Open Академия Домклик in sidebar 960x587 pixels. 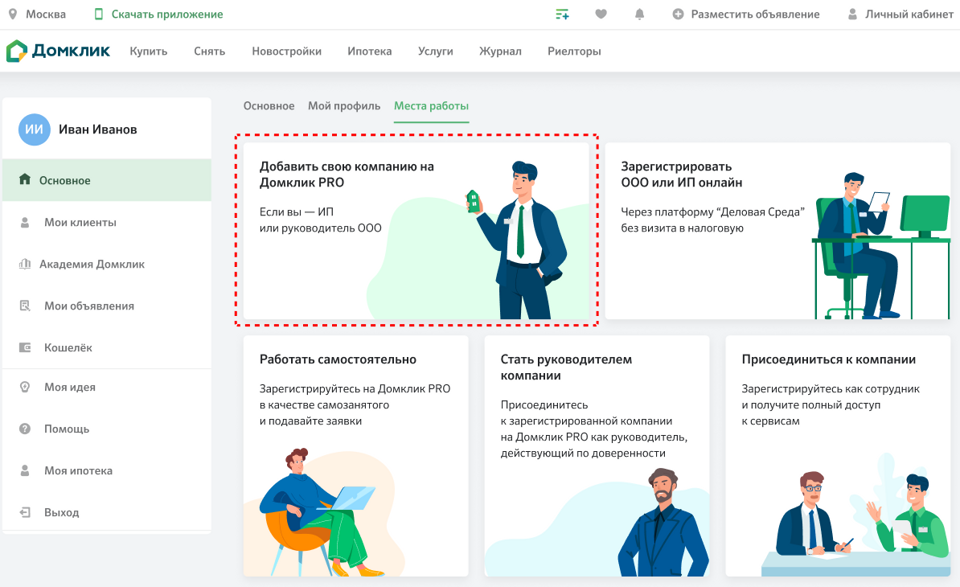pyautogui.click(x=107, y=264)
